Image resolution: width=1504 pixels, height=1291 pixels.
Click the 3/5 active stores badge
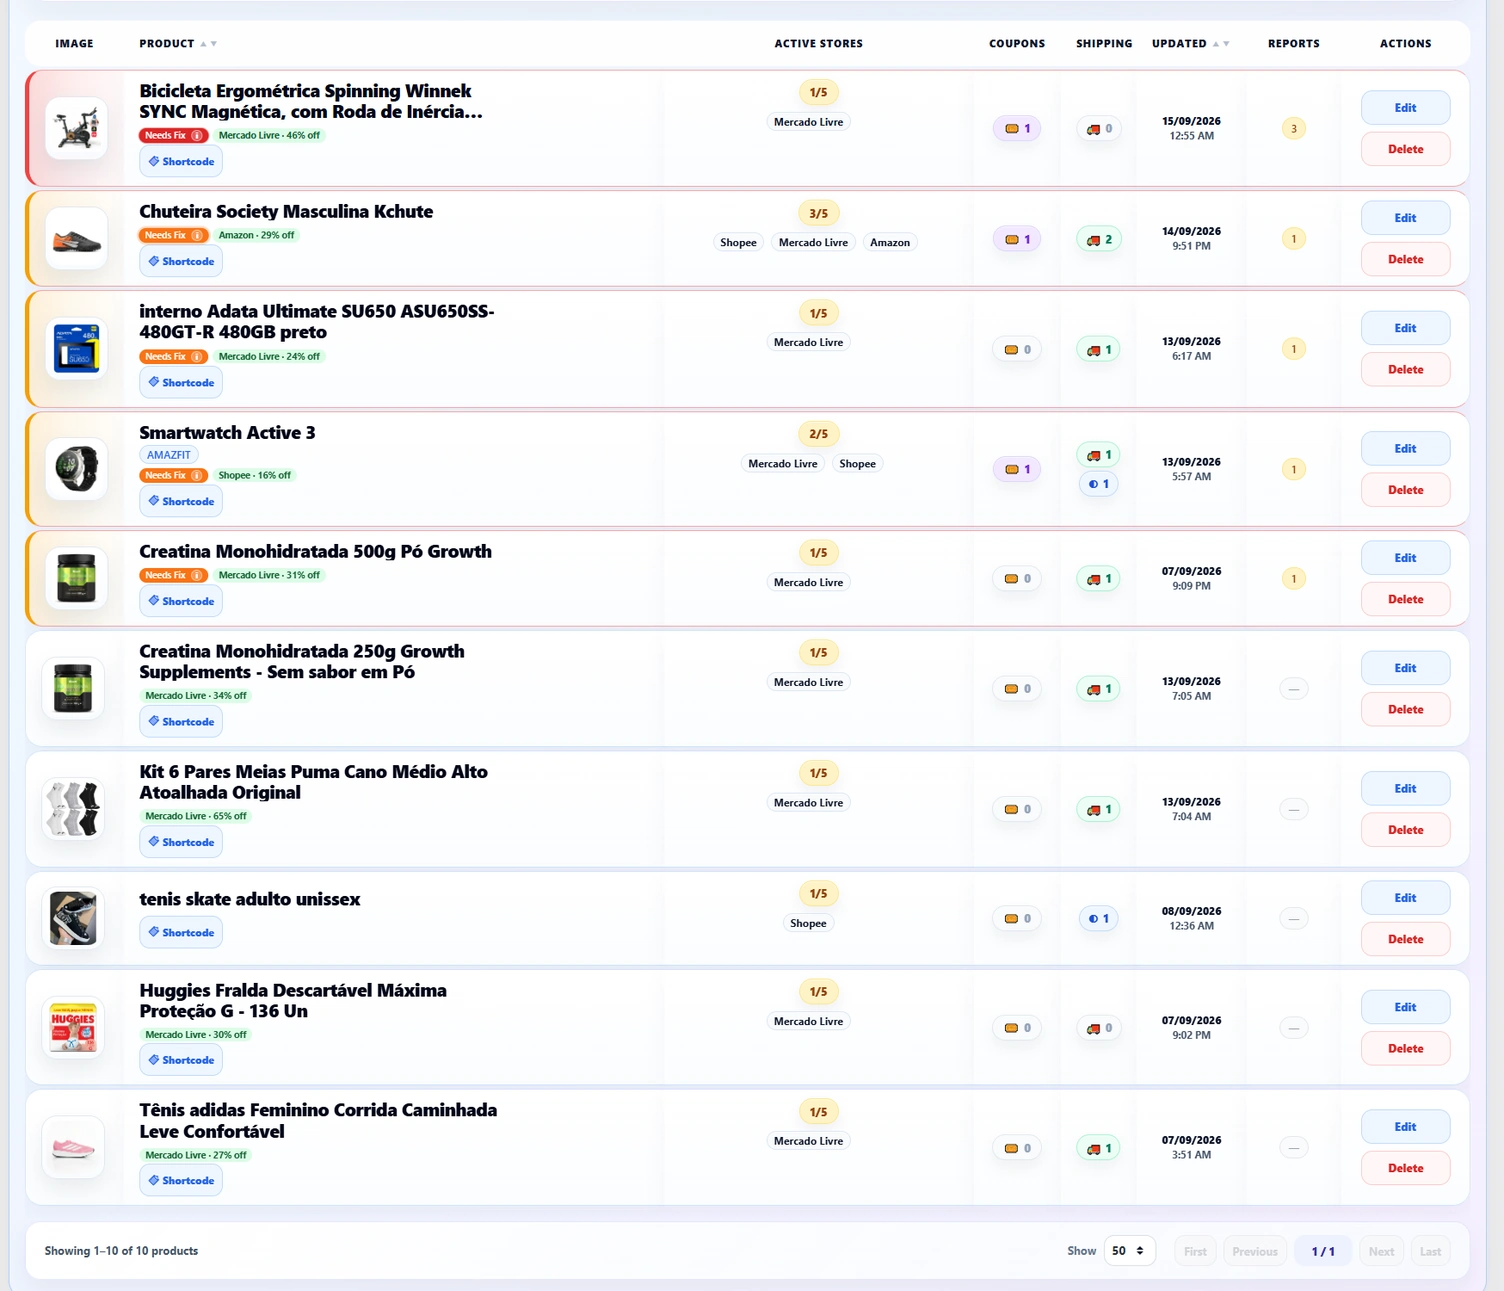point(818,214)
